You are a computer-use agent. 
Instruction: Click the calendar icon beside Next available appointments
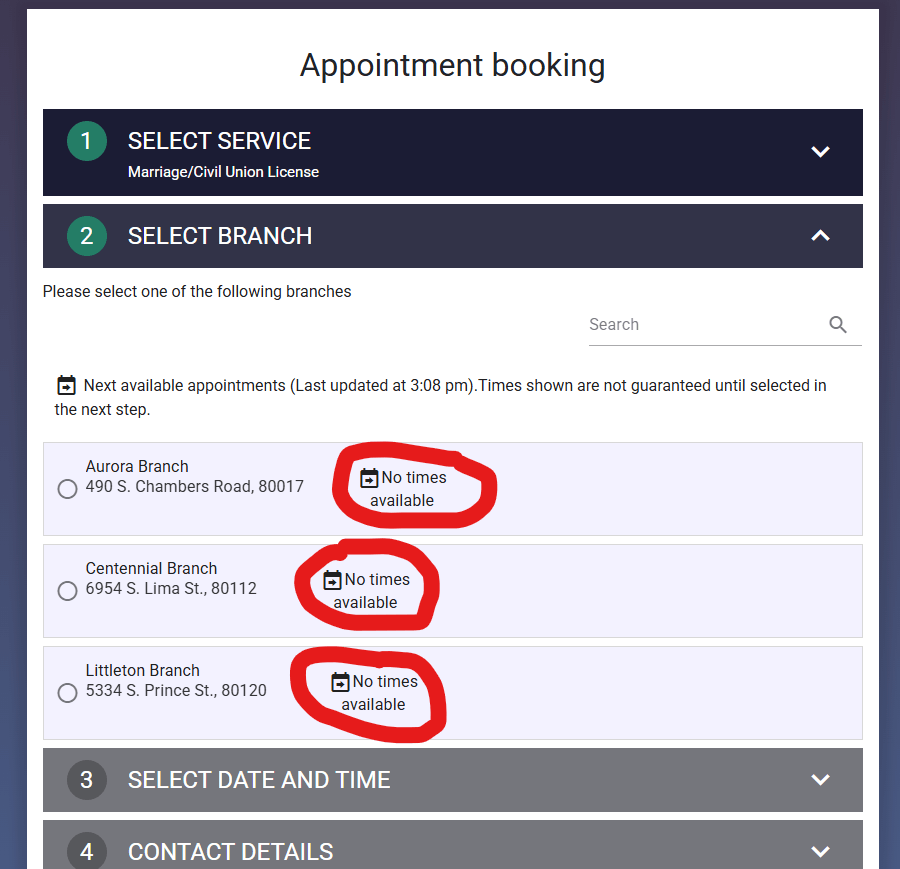pos(66,385)
